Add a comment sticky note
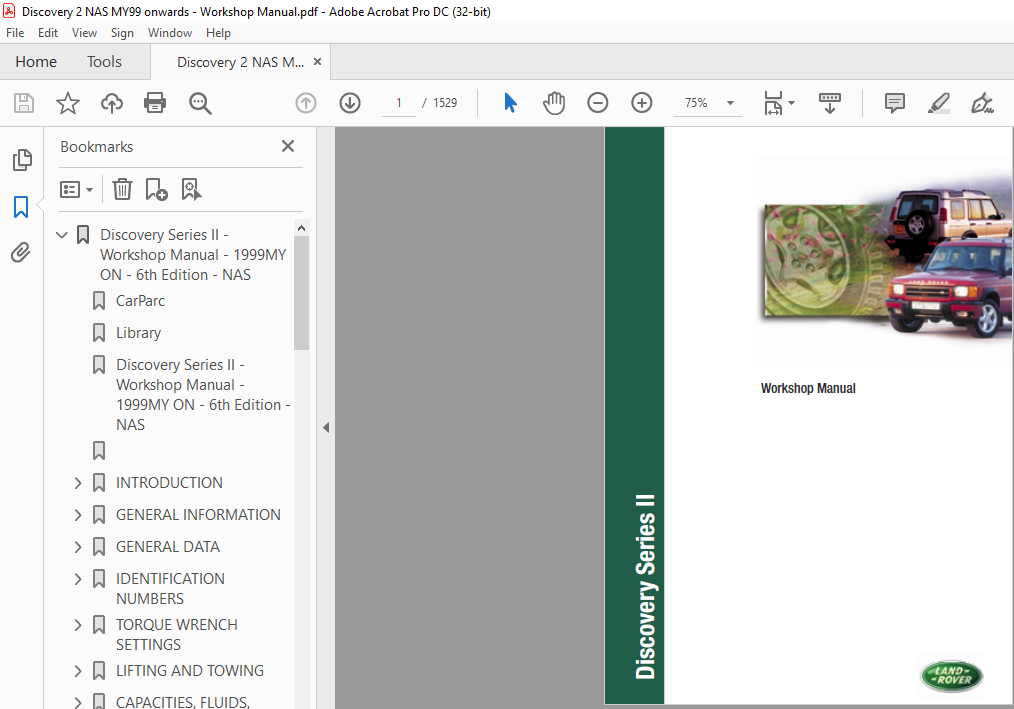 [895, 103]
